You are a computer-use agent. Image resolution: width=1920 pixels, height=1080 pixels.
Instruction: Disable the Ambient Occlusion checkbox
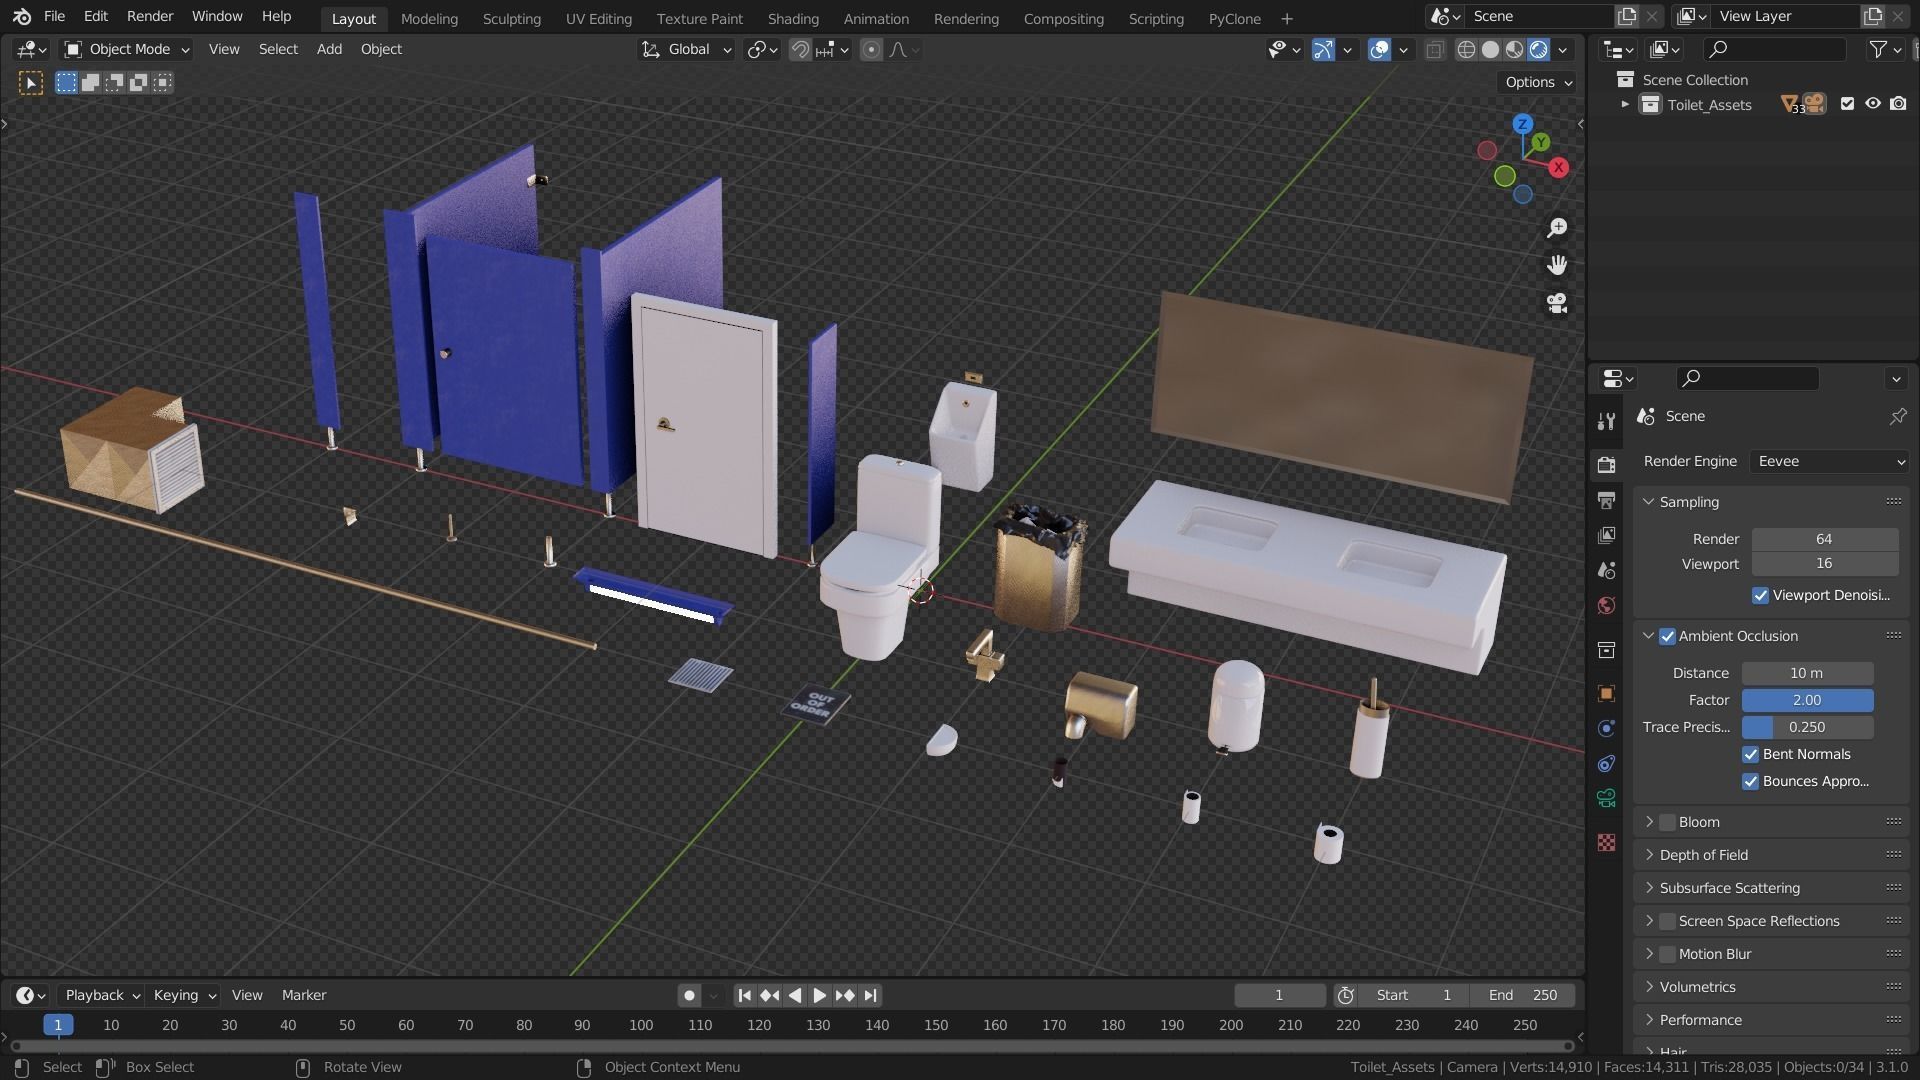(x=1667, y=636)
